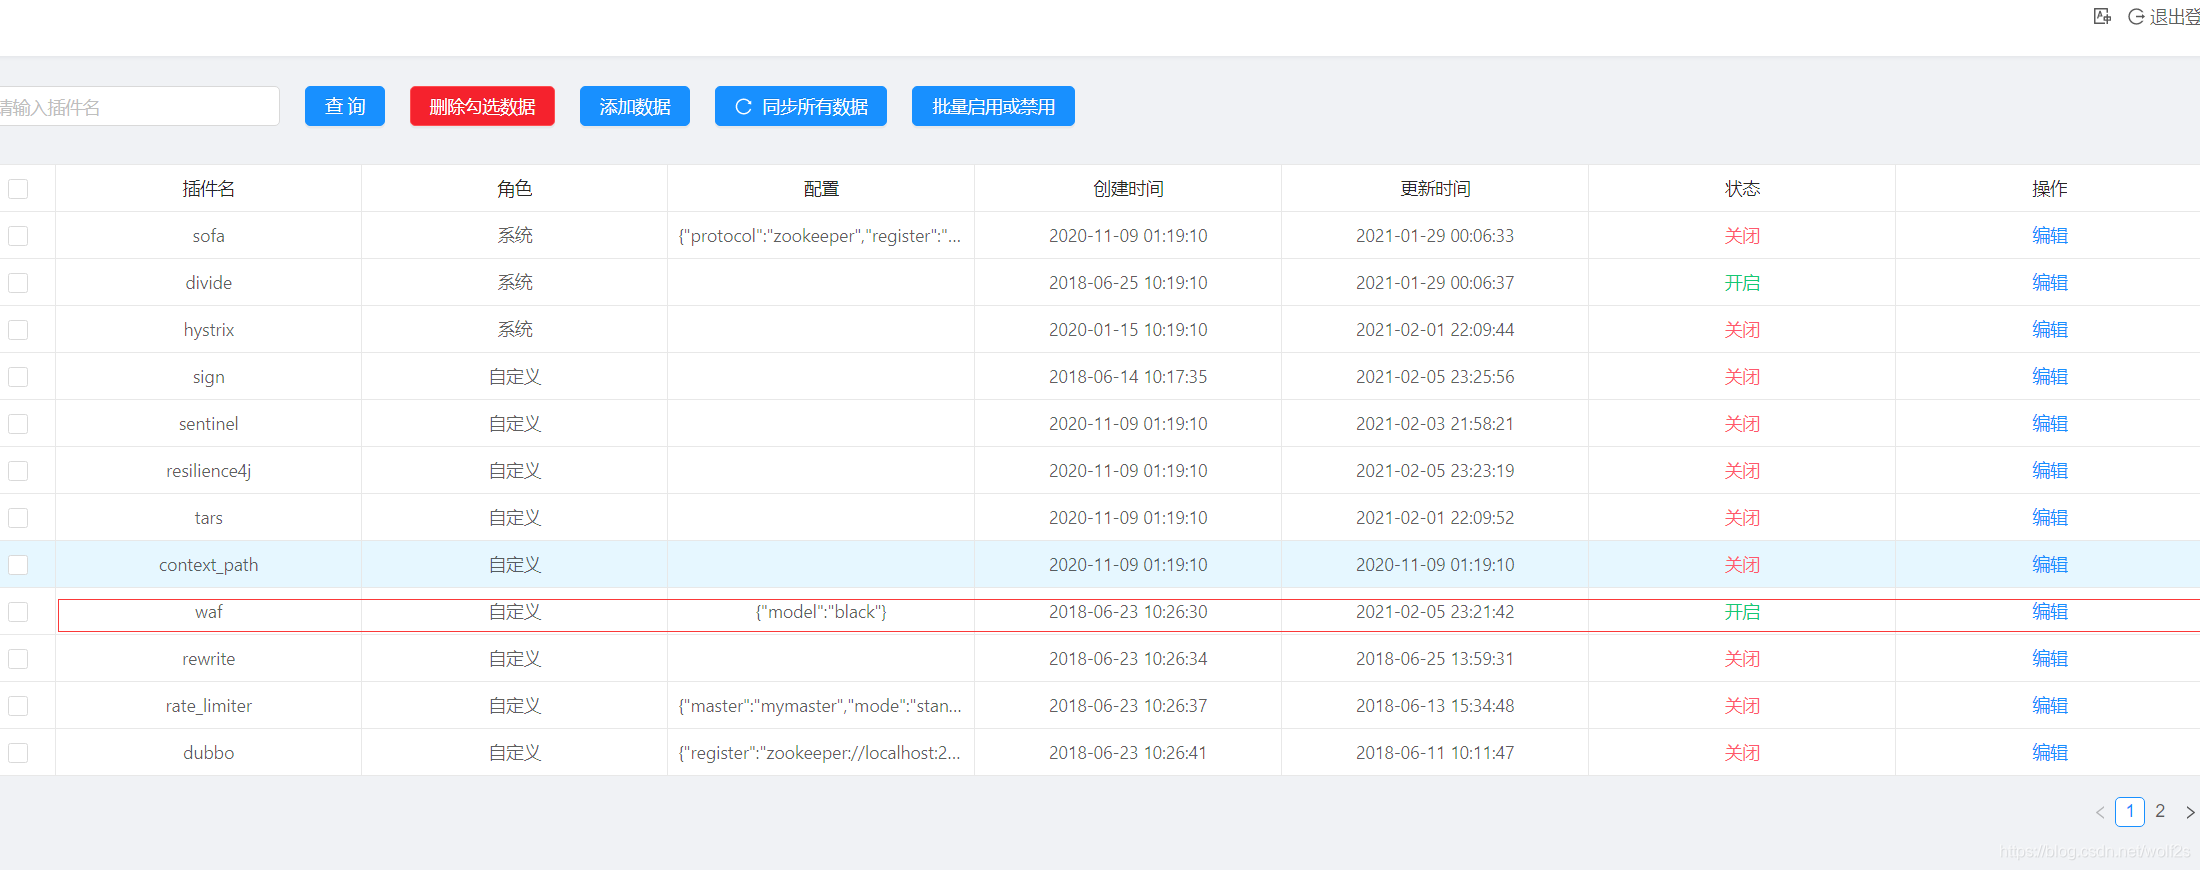Click the plugin name search field
2200x870 pixels.
(138, 106)
